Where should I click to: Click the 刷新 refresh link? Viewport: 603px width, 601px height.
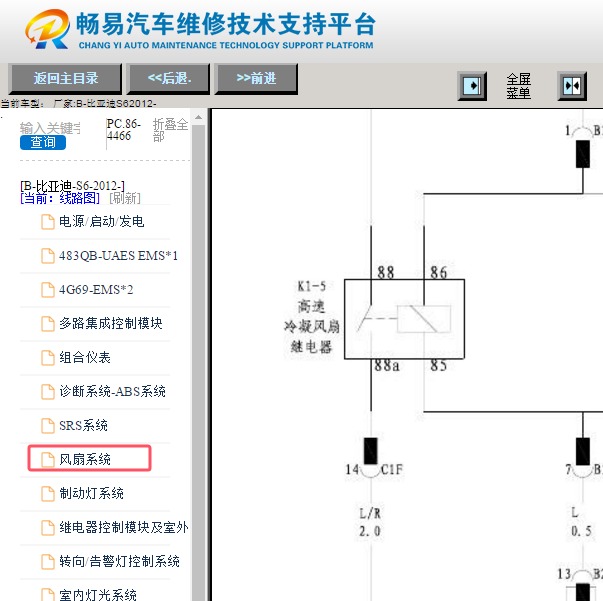[x=125, y=198]
